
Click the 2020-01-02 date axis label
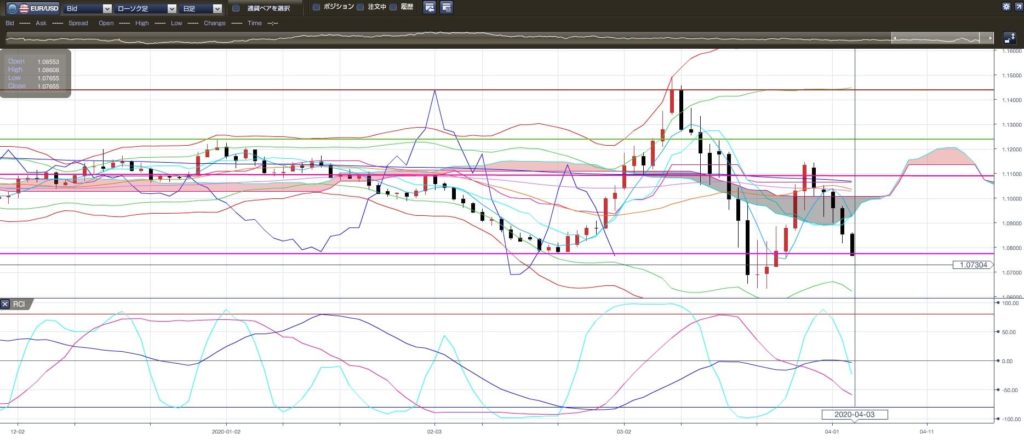tap(227, 432)
